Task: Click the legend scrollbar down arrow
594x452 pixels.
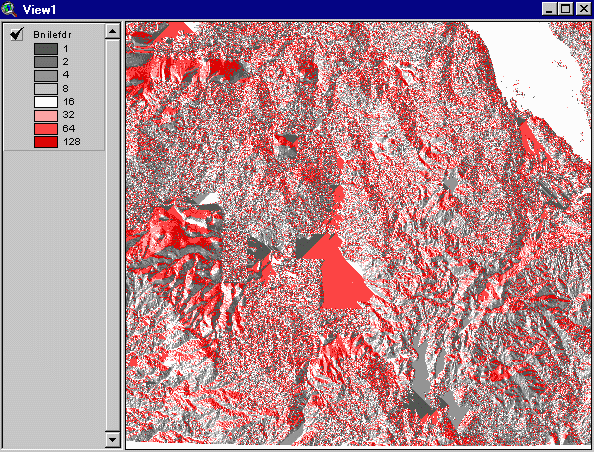Action: pyautogui.click(x=113, y=439)
